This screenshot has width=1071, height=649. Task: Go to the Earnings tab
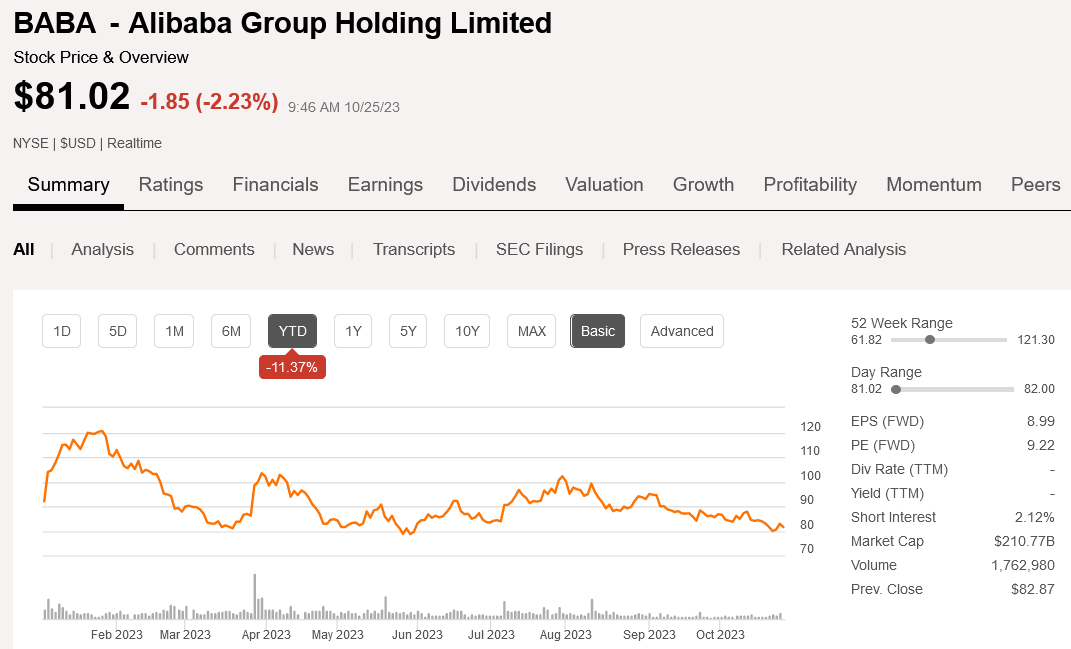tap(385, 184)
